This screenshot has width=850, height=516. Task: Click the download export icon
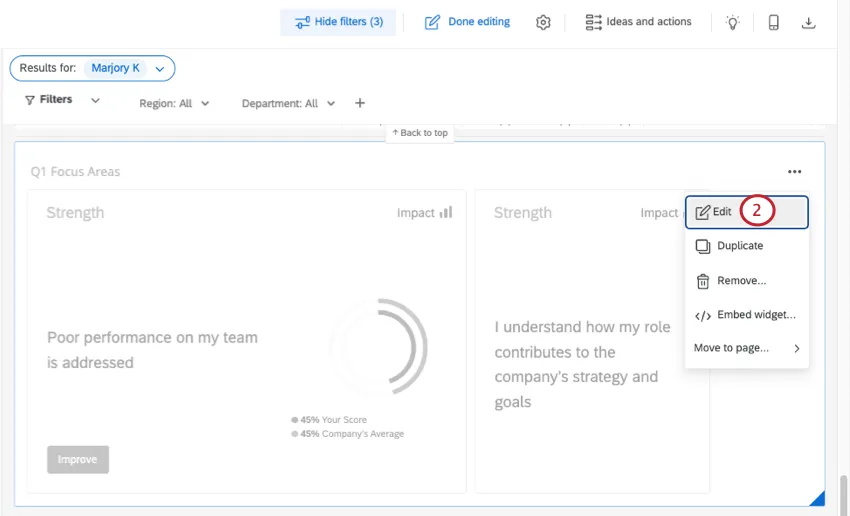click(x=809, y=22)
